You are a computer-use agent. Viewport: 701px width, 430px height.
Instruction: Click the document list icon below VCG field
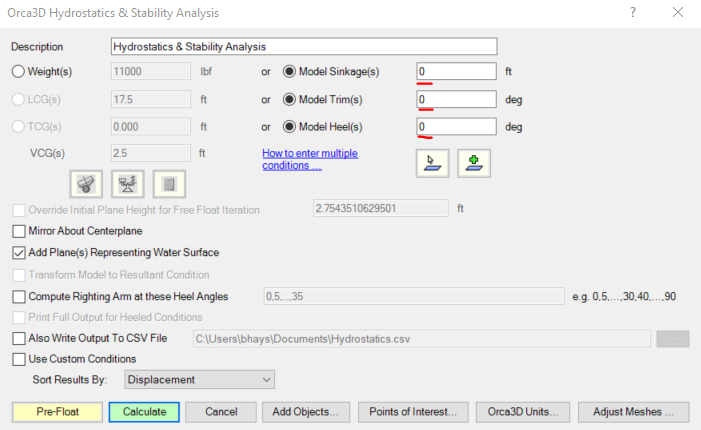point(169,184)
